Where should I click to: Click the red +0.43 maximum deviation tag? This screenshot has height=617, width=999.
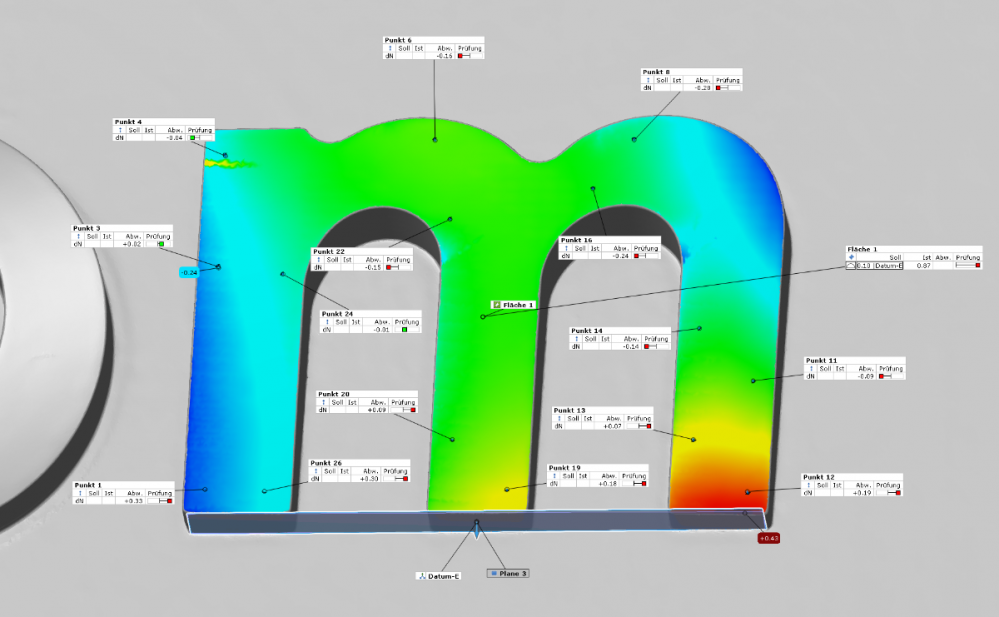[x=768, y=538]
